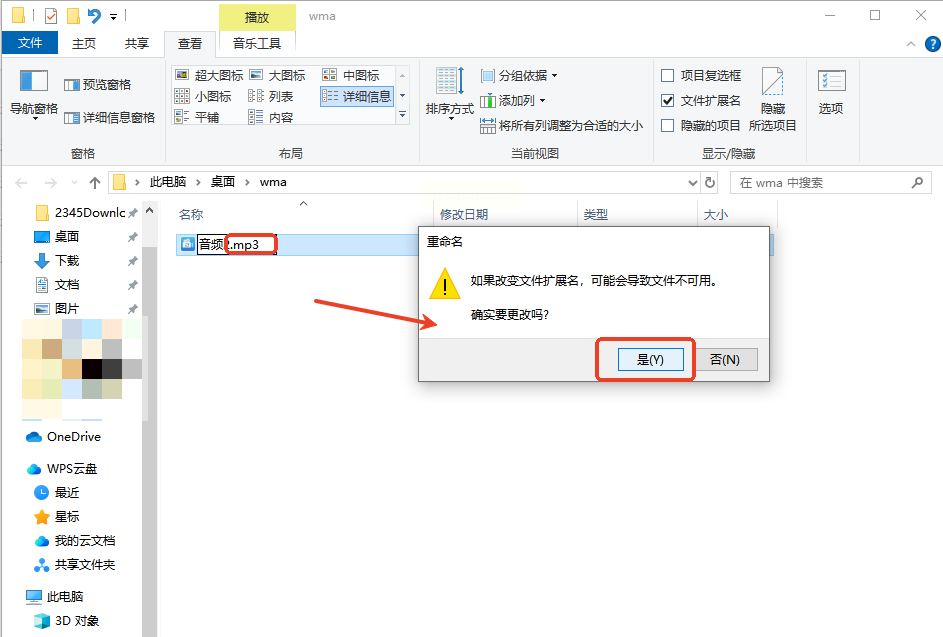The image size is (943, 637).
Task: Enable item check boxes (项目复选框)
Action: coord(701,75)
